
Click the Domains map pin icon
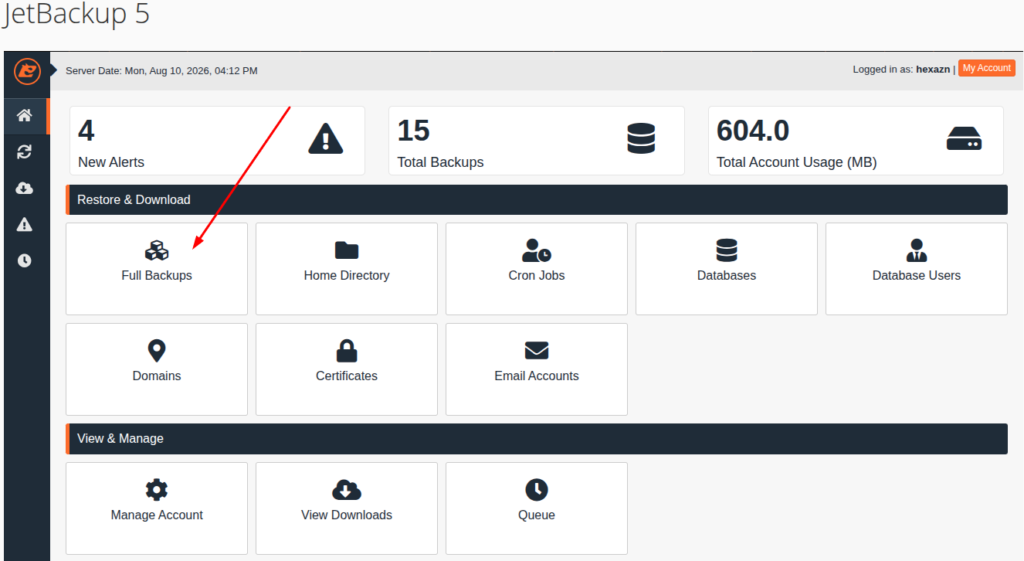point(157,351)
